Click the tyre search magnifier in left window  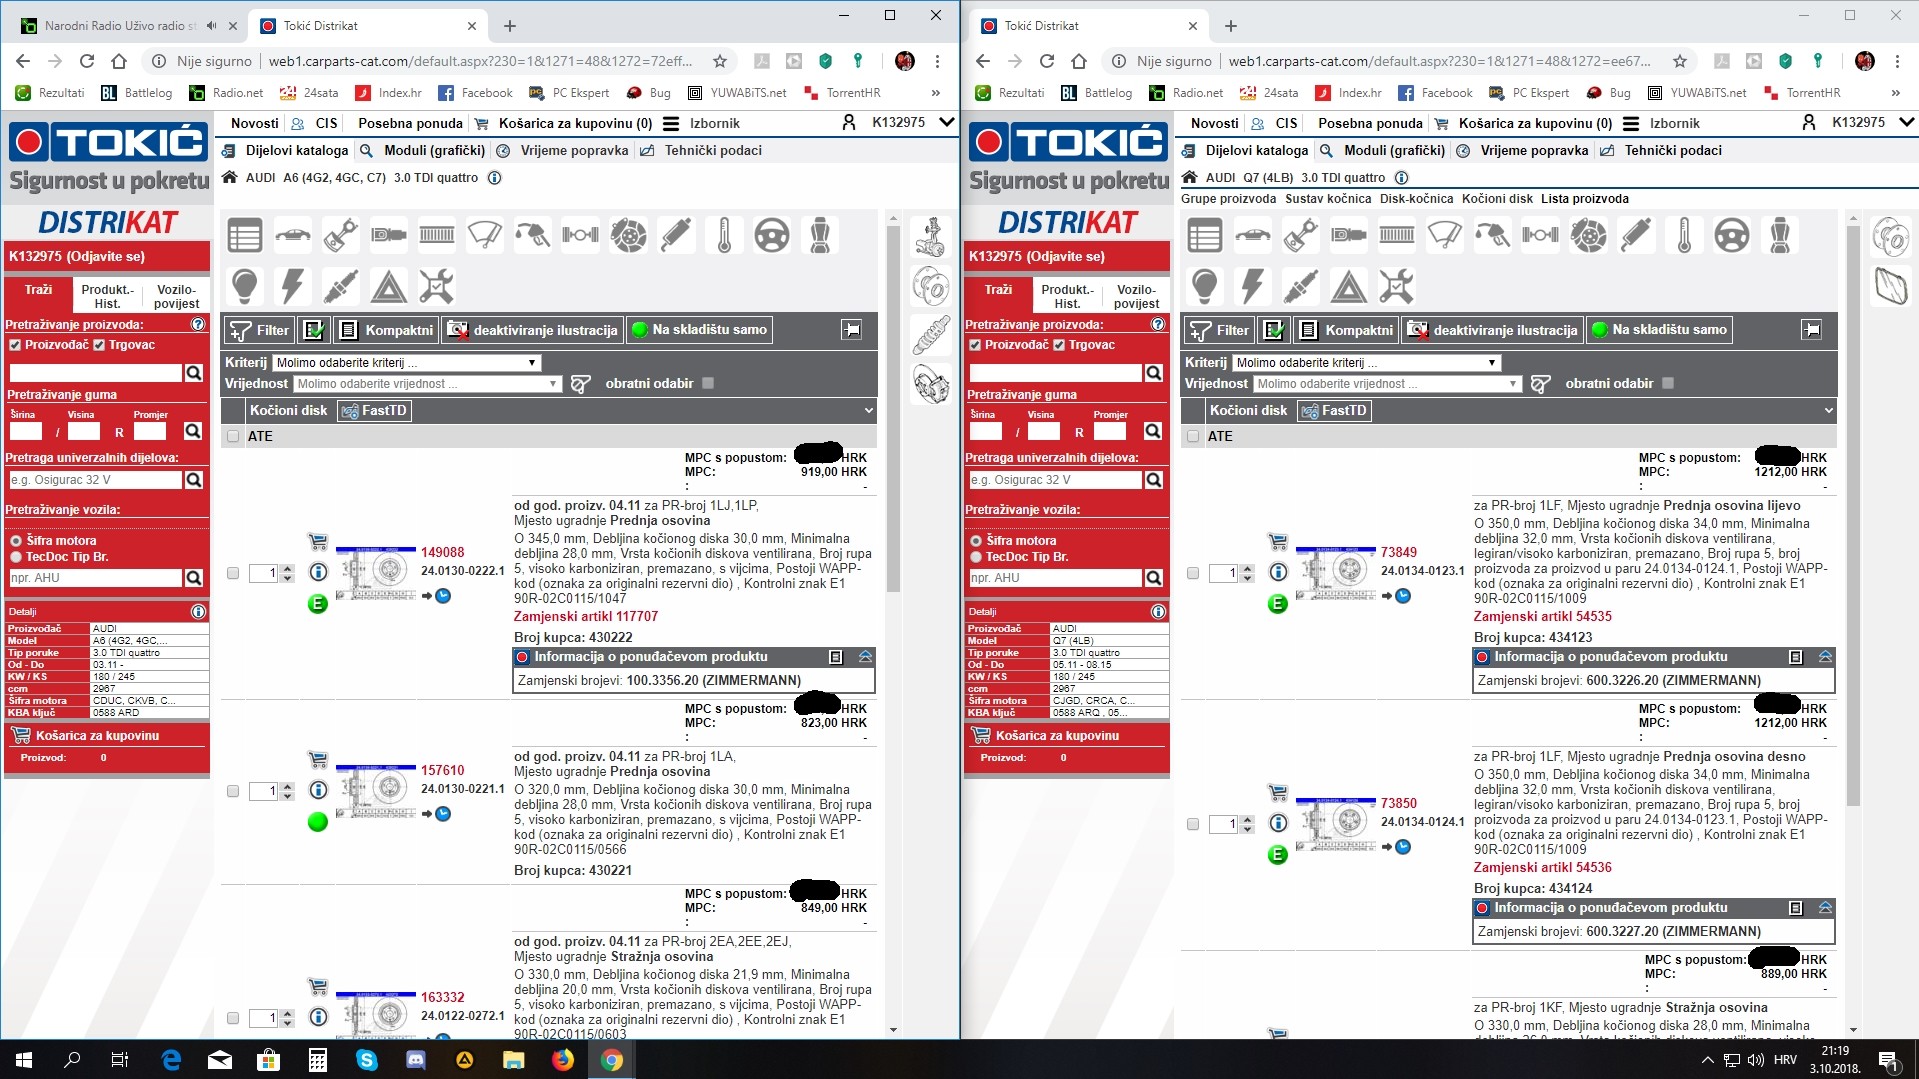click(193, 431)
